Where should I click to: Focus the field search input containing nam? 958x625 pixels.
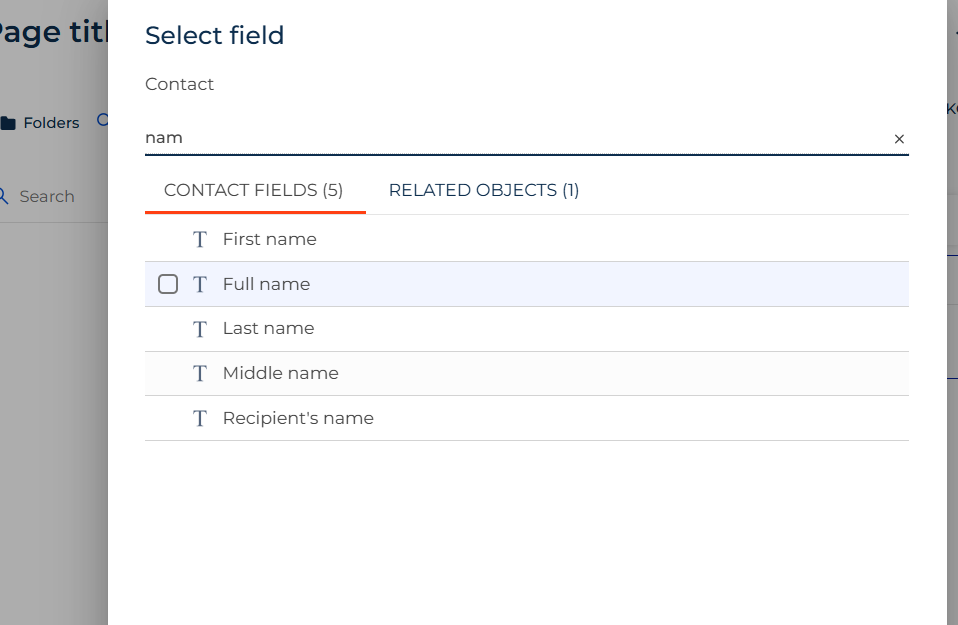pos(516,138)
